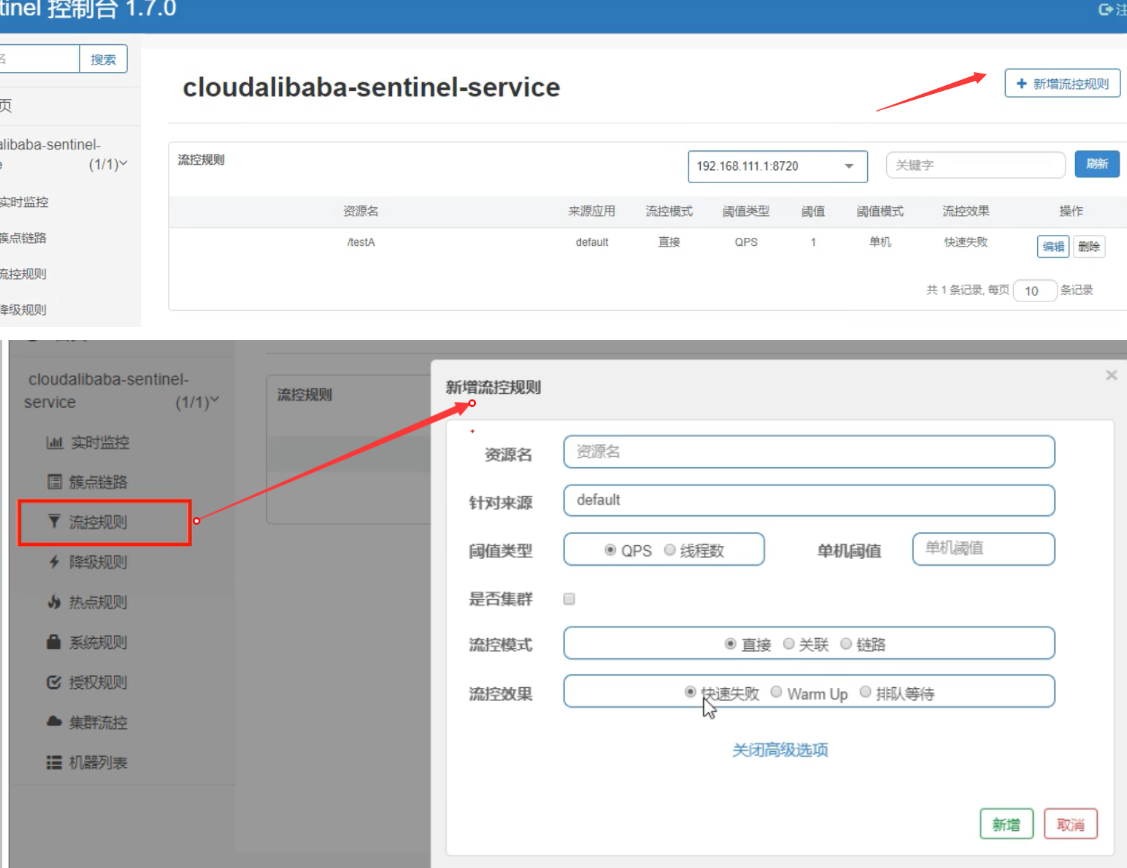Click the 搜索 search button
The image size is (1127, 868).
[x=103, y=60]
